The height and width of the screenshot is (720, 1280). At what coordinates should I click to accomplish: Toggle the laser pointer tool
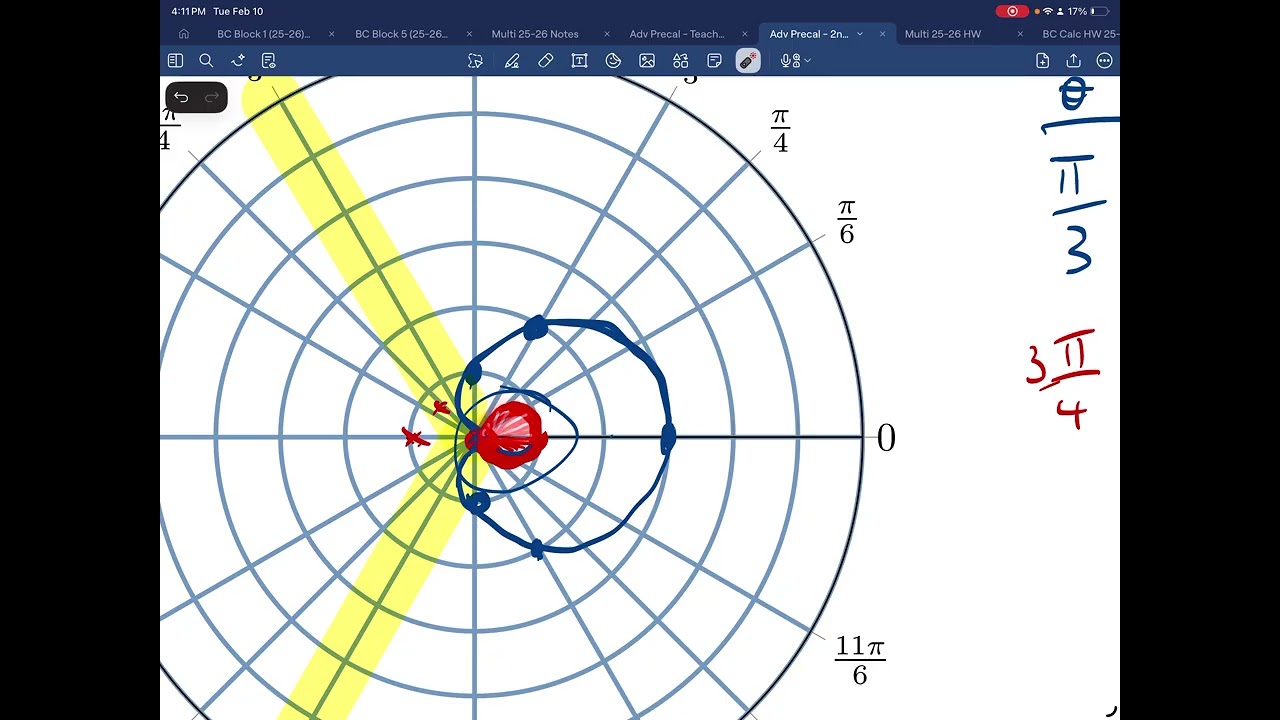point(748,61)
